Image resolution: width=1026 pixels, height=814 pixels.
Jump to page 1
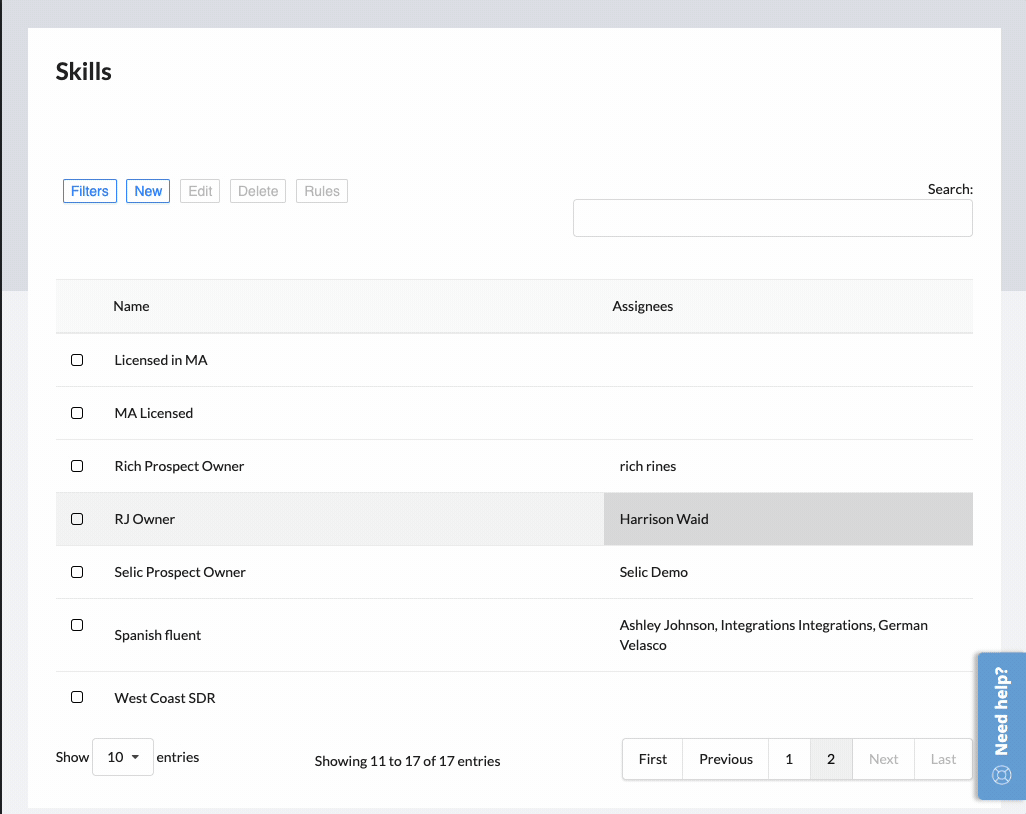[x=789, y=759]
